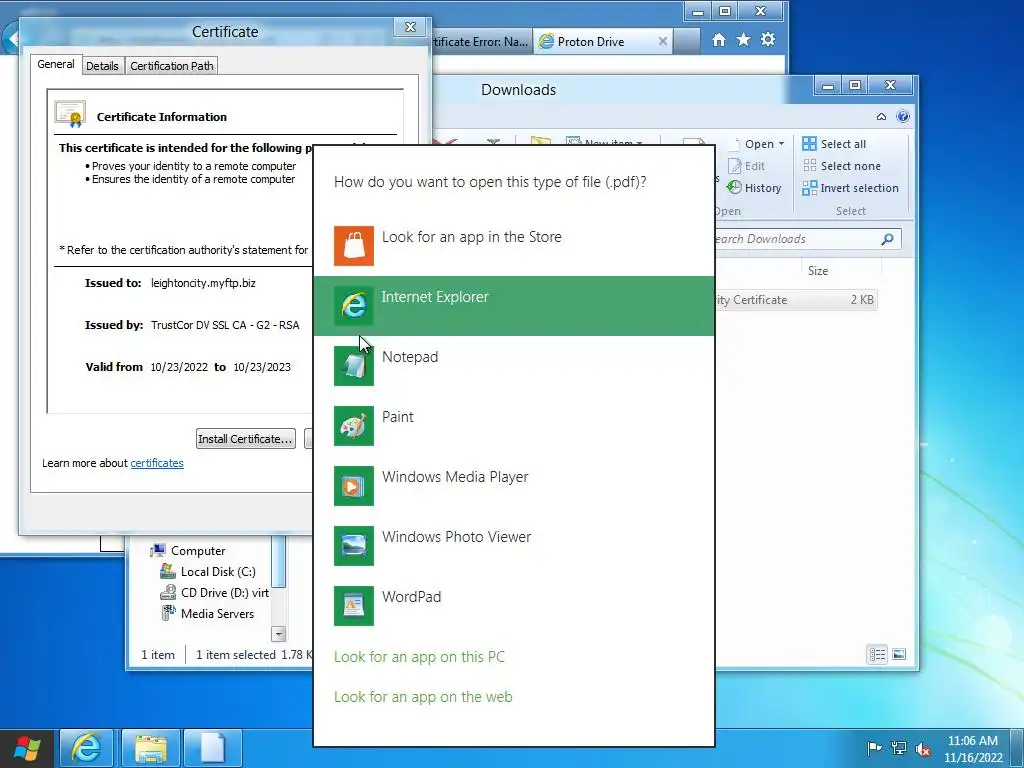Screen dimensions: 1024x768
Task: Choose Windows Photo Viewer icon
Action: [x=353, y=546]
